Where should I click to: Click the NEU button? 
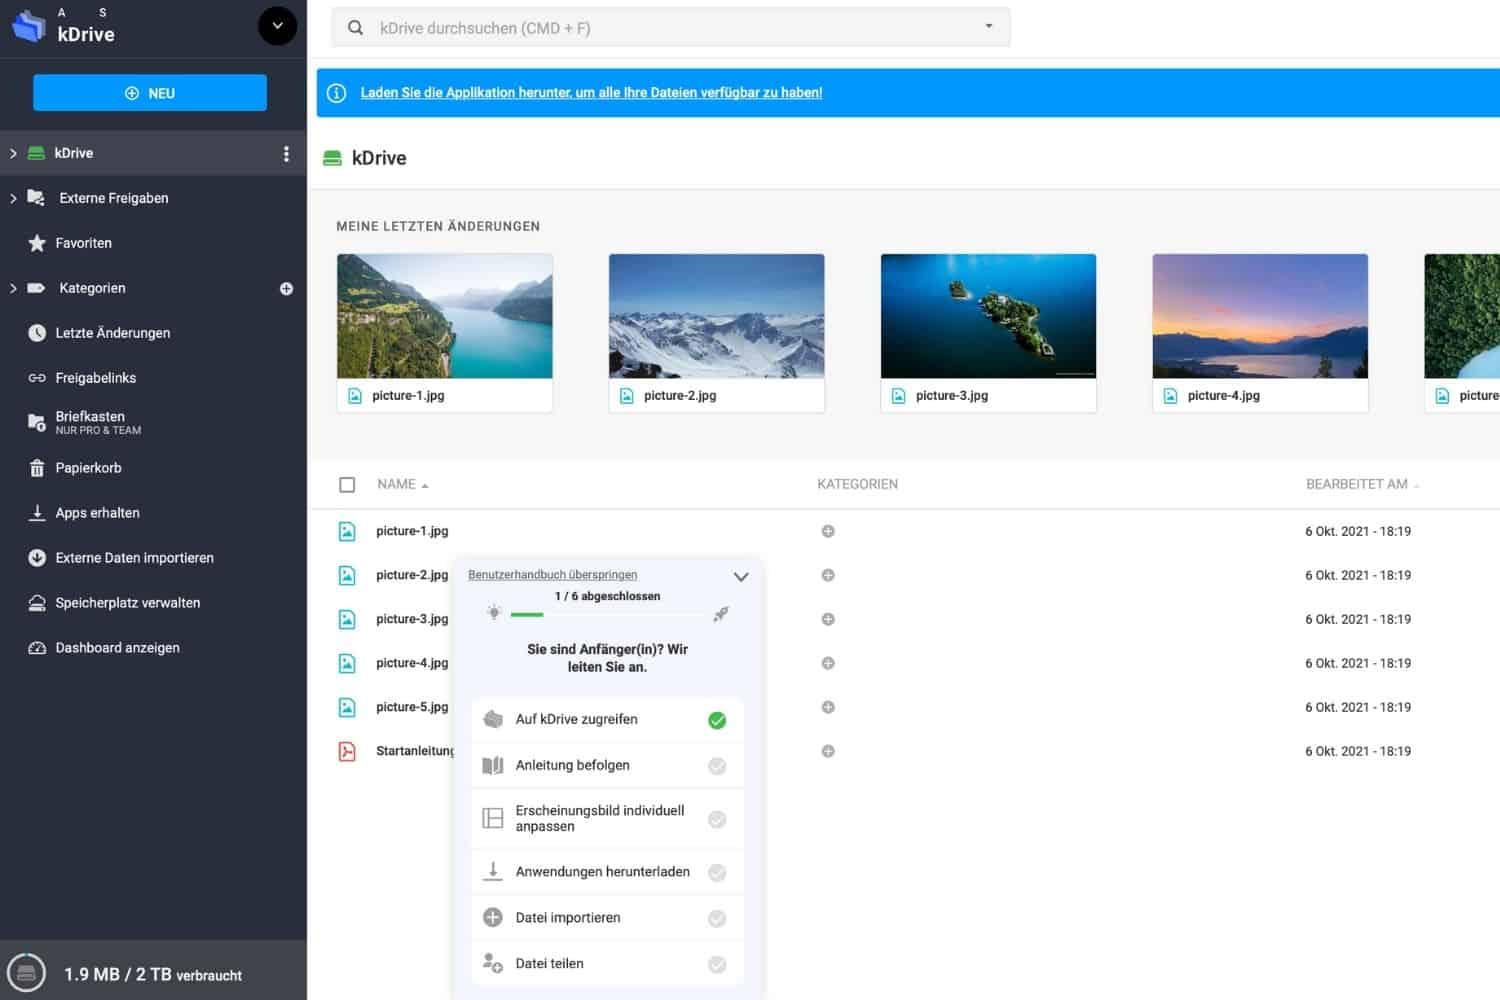[x=150, y=93]
